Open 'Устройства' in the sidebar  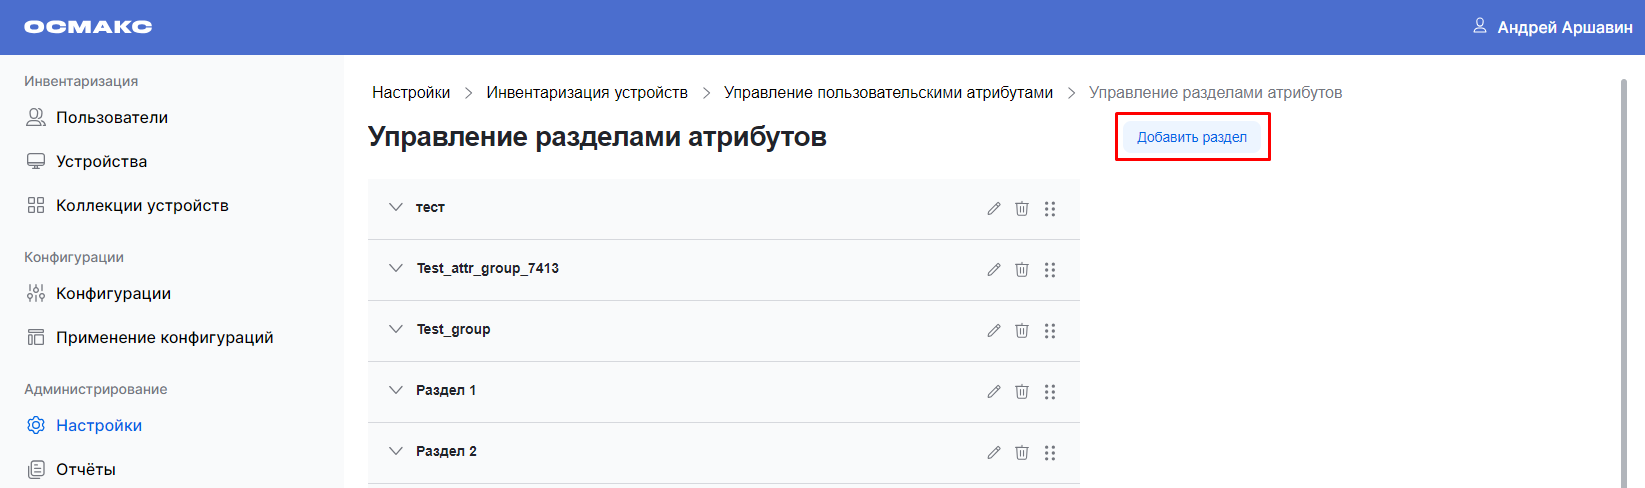pos(101,161)
